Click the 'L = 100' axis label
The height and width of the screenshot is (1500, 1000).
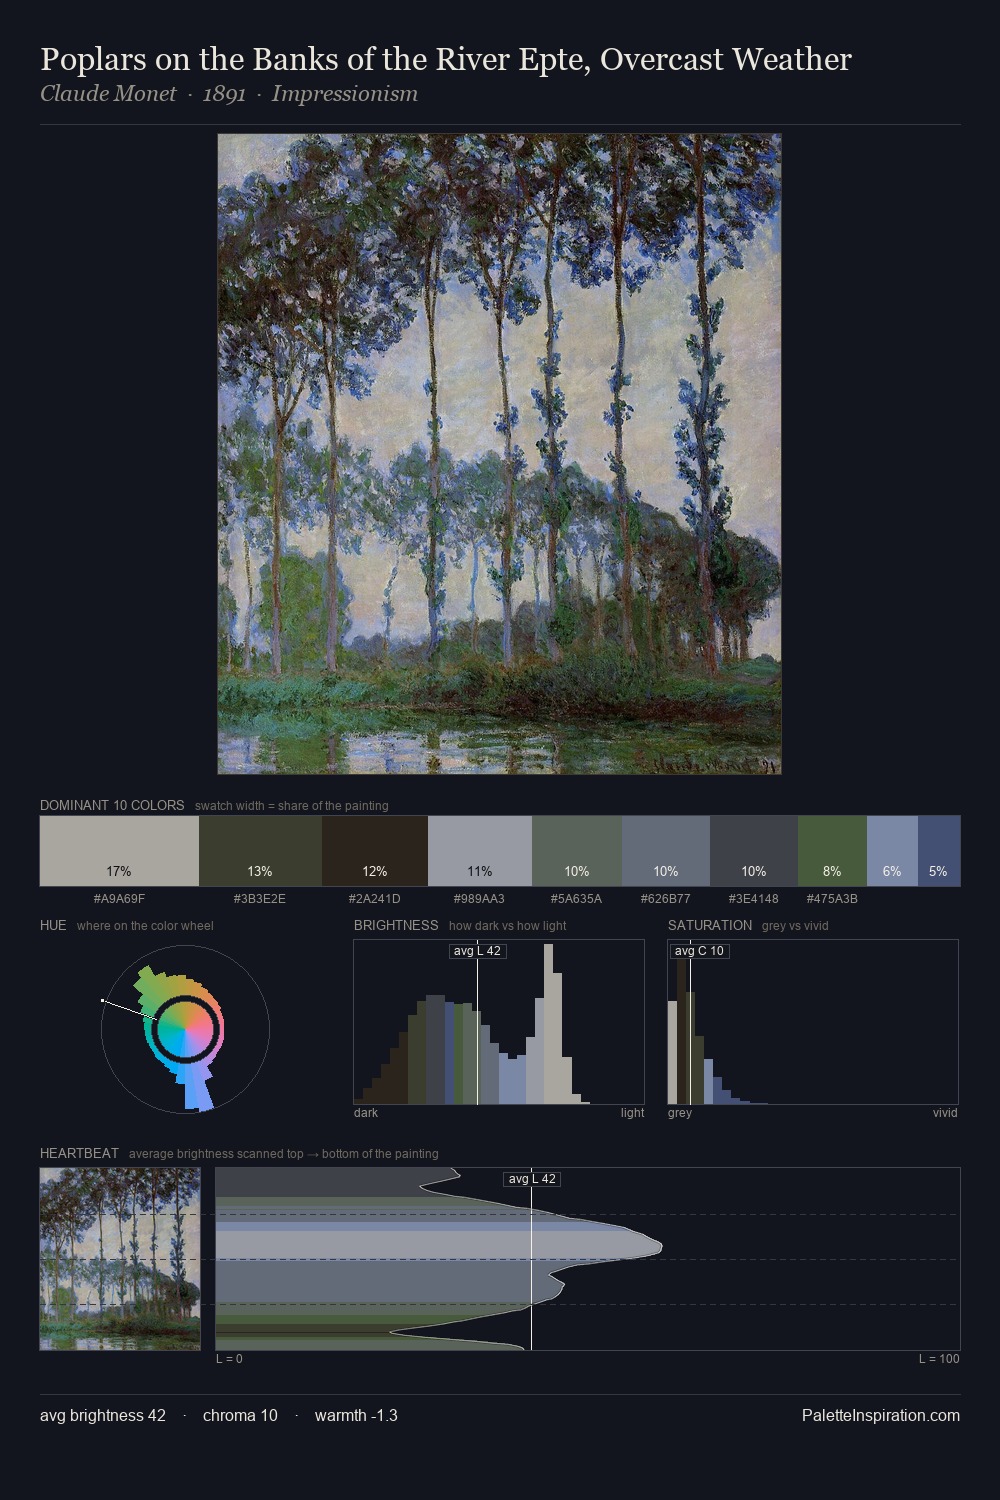tap(939, 1359)
